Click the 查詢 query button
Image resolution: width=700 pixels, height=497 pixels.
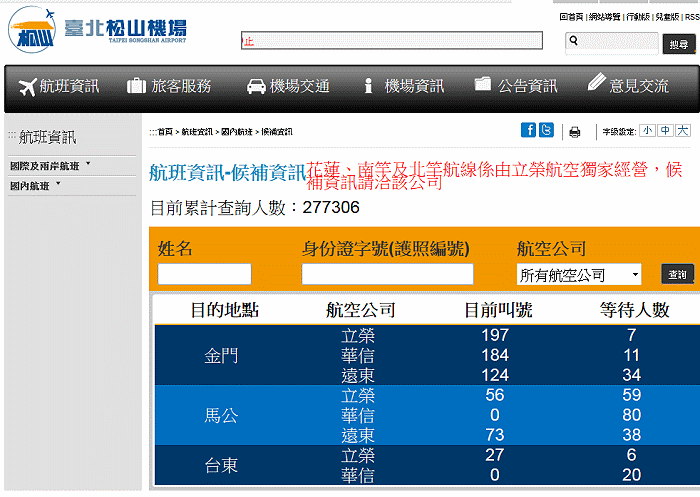[x=677, y=274]
